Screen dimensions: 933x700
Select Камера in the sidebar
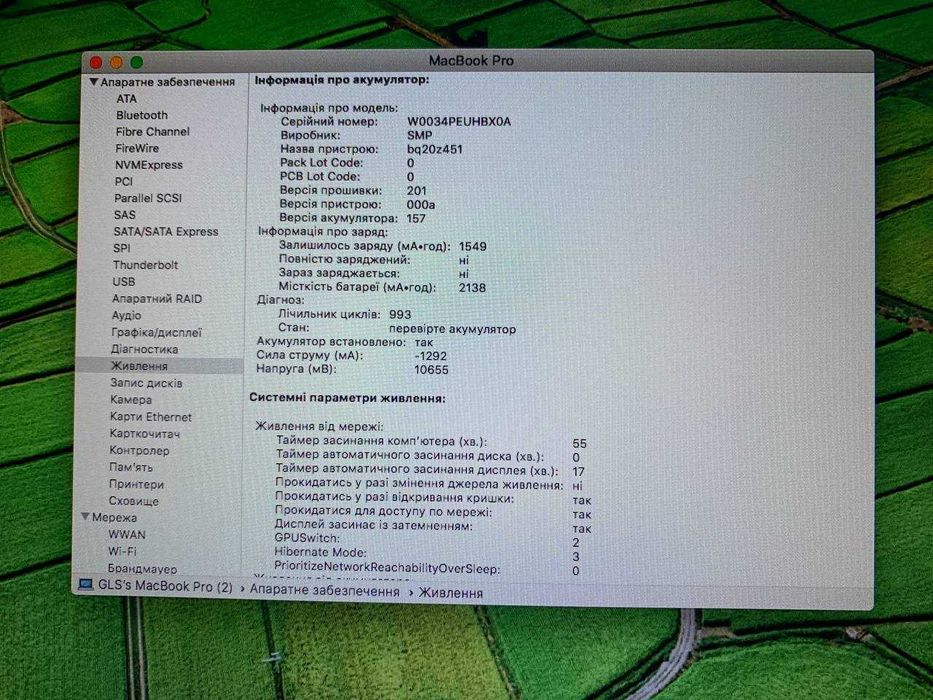coord(131,400)
